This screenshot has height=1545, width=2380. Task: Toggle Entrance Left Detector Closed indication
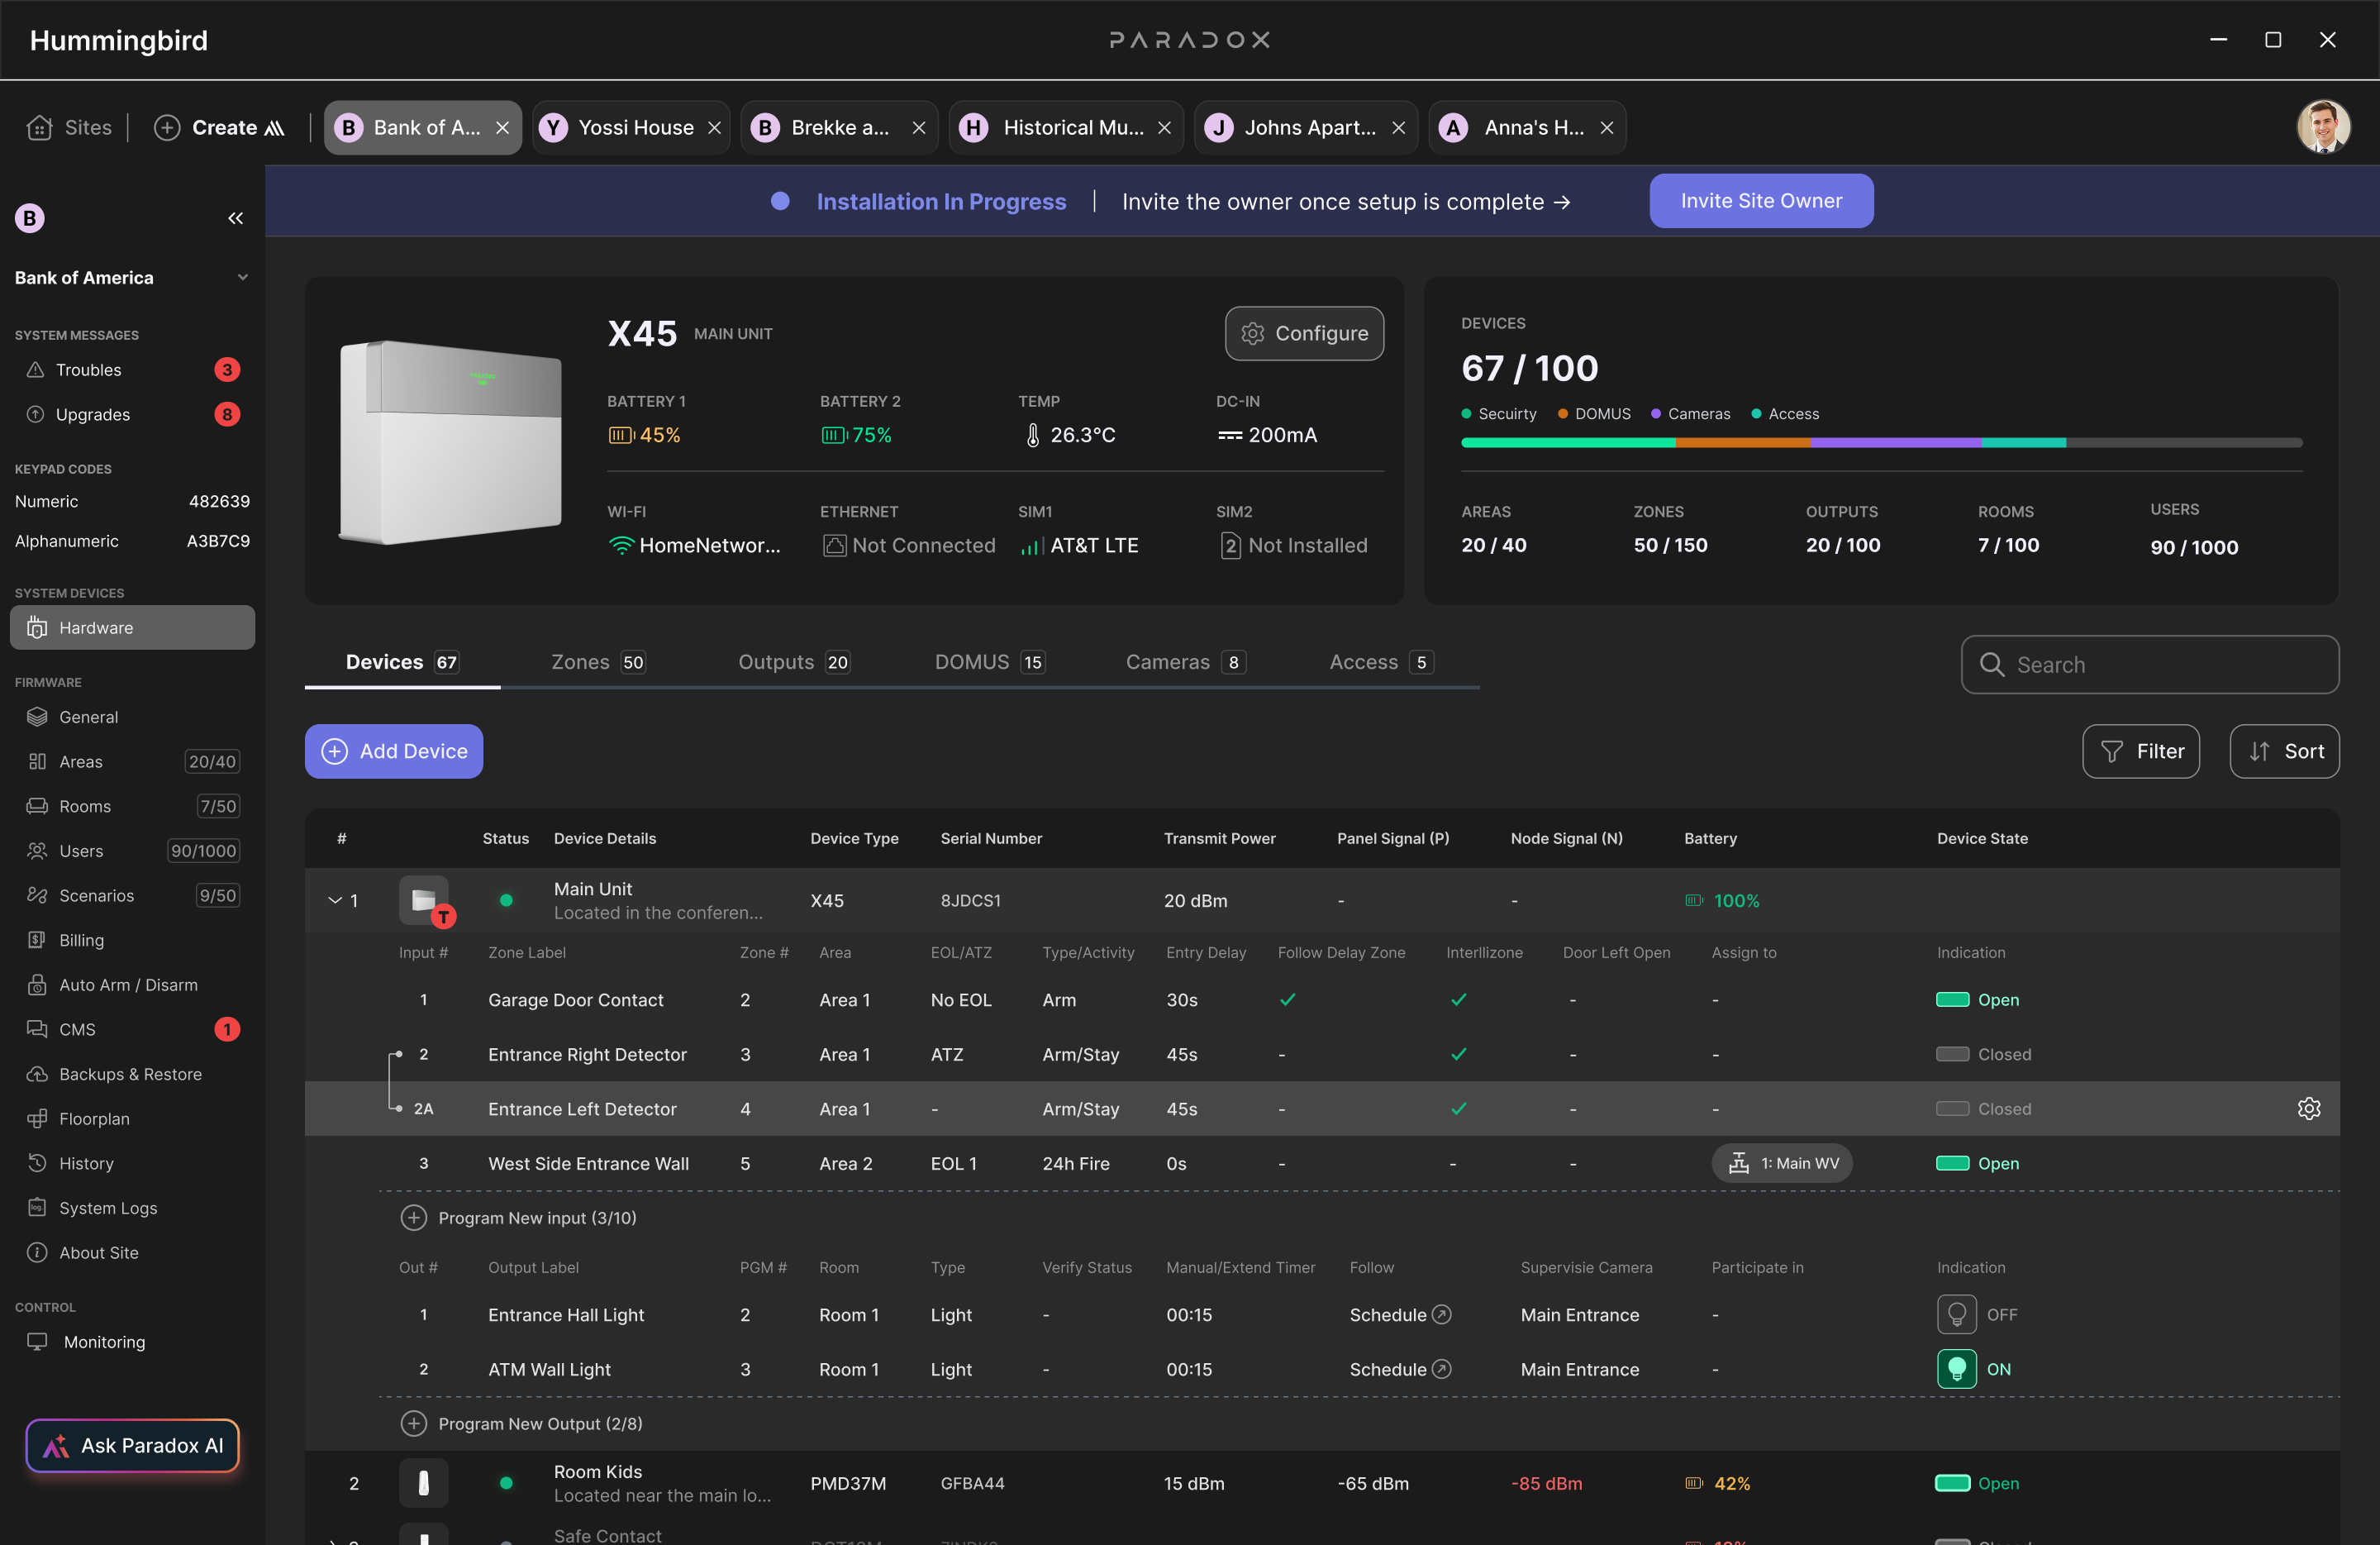(1952, 1108)
